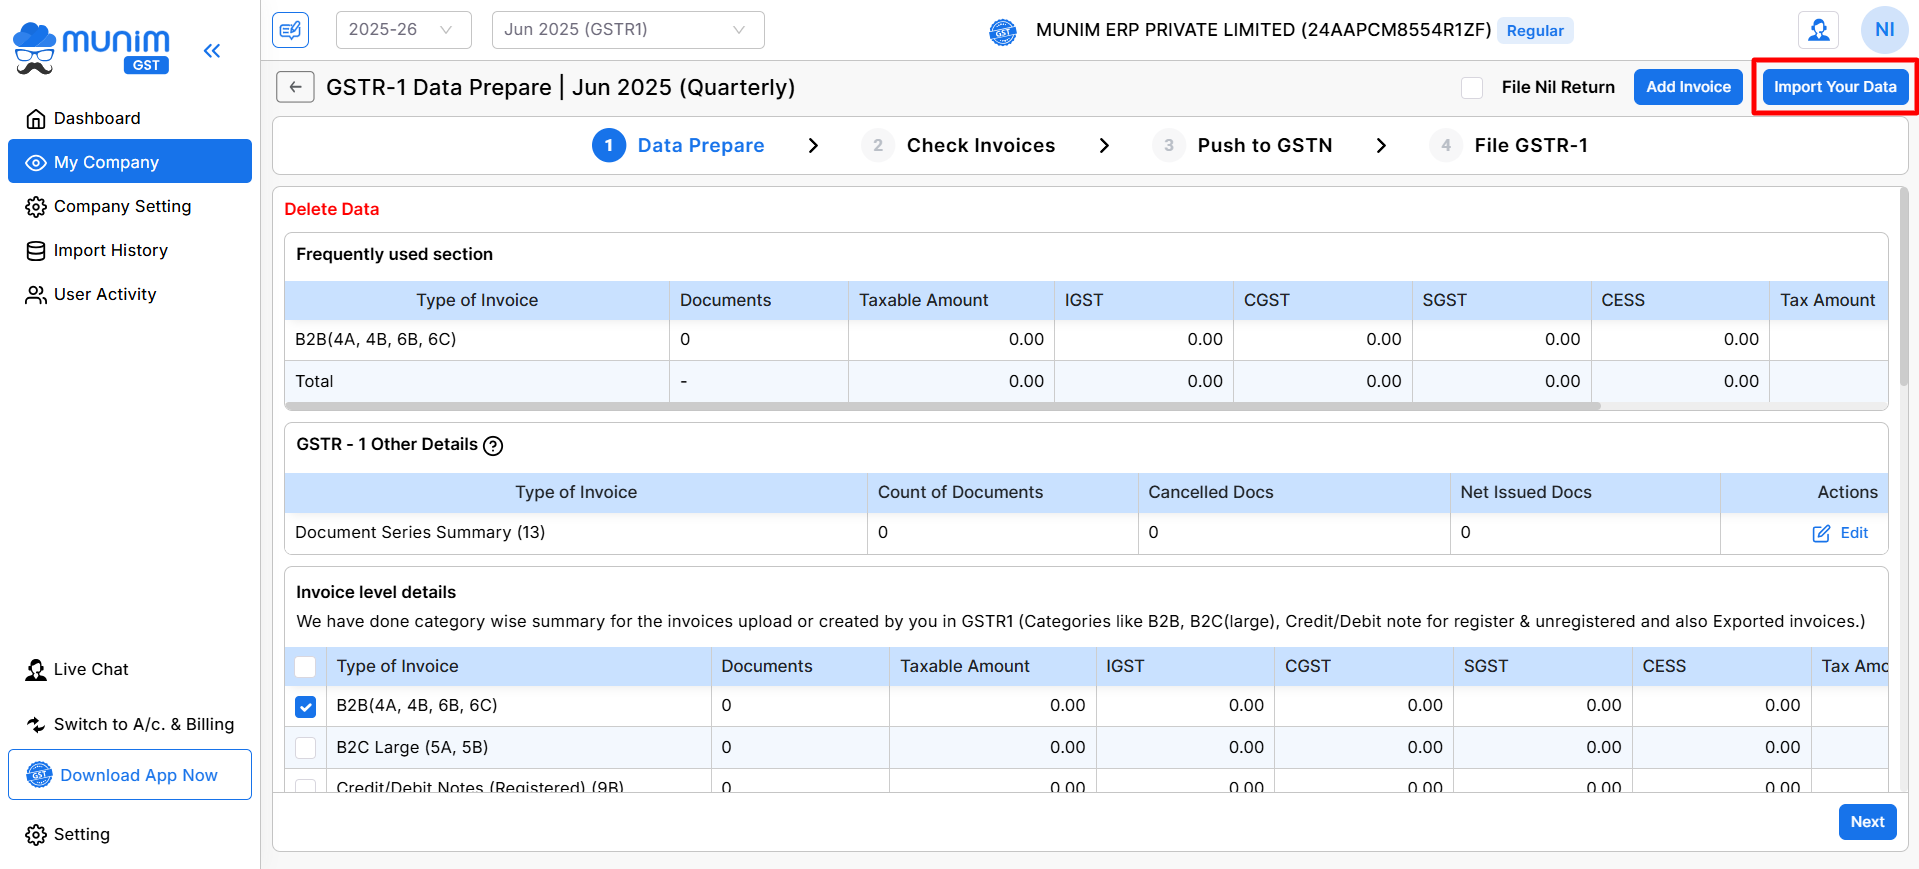Screen dimensions: 1919x869
Task: Check the Credit/Debit Notes (Registered) checkbox
Action: pos(306,786)
